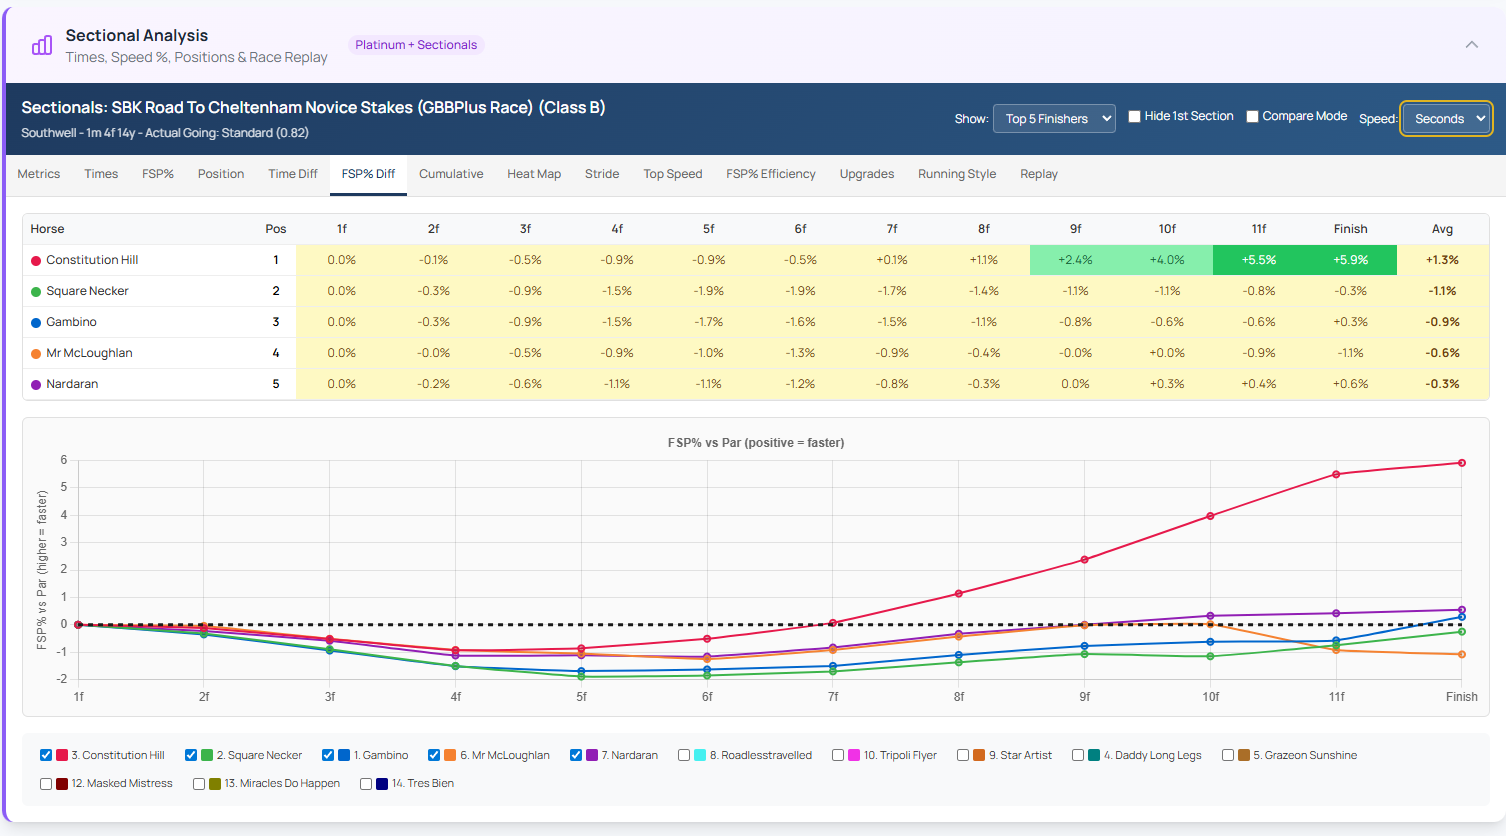Enable Compare Mode checkbox
1506x836 pixels.
[x=1252, y=116]
